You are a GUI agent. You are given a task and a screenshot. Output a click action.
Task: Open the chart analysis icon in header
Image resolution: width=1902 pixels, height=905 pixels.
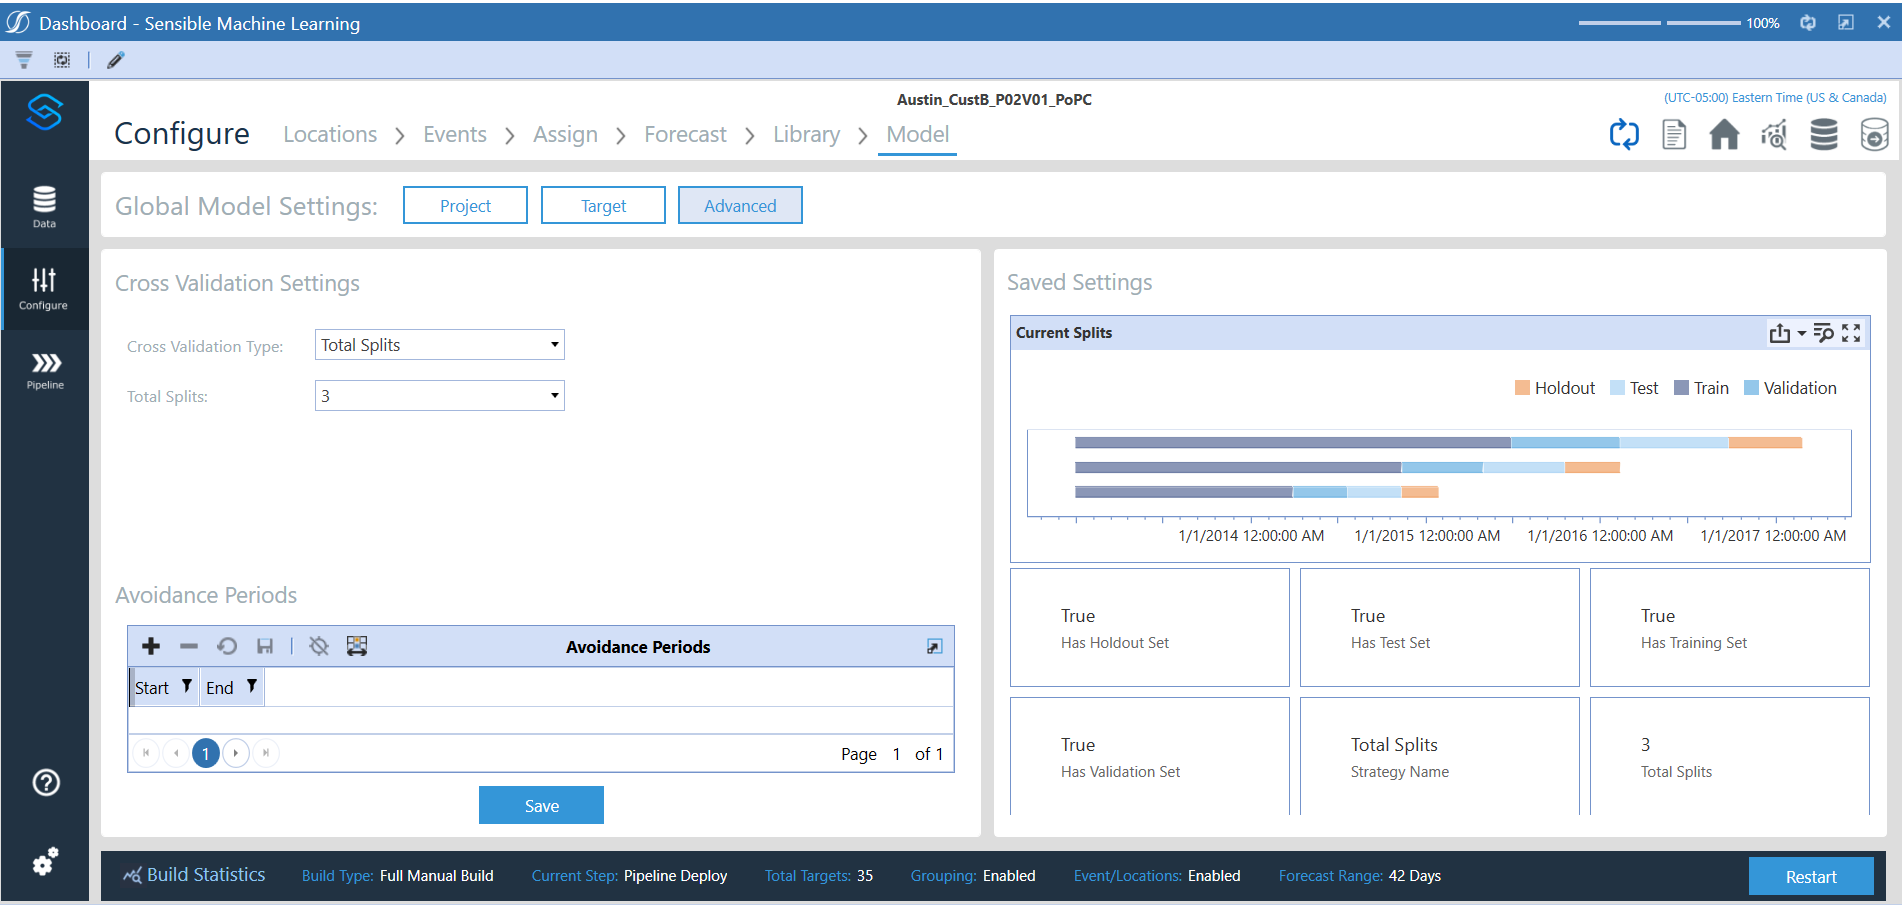1774,134
